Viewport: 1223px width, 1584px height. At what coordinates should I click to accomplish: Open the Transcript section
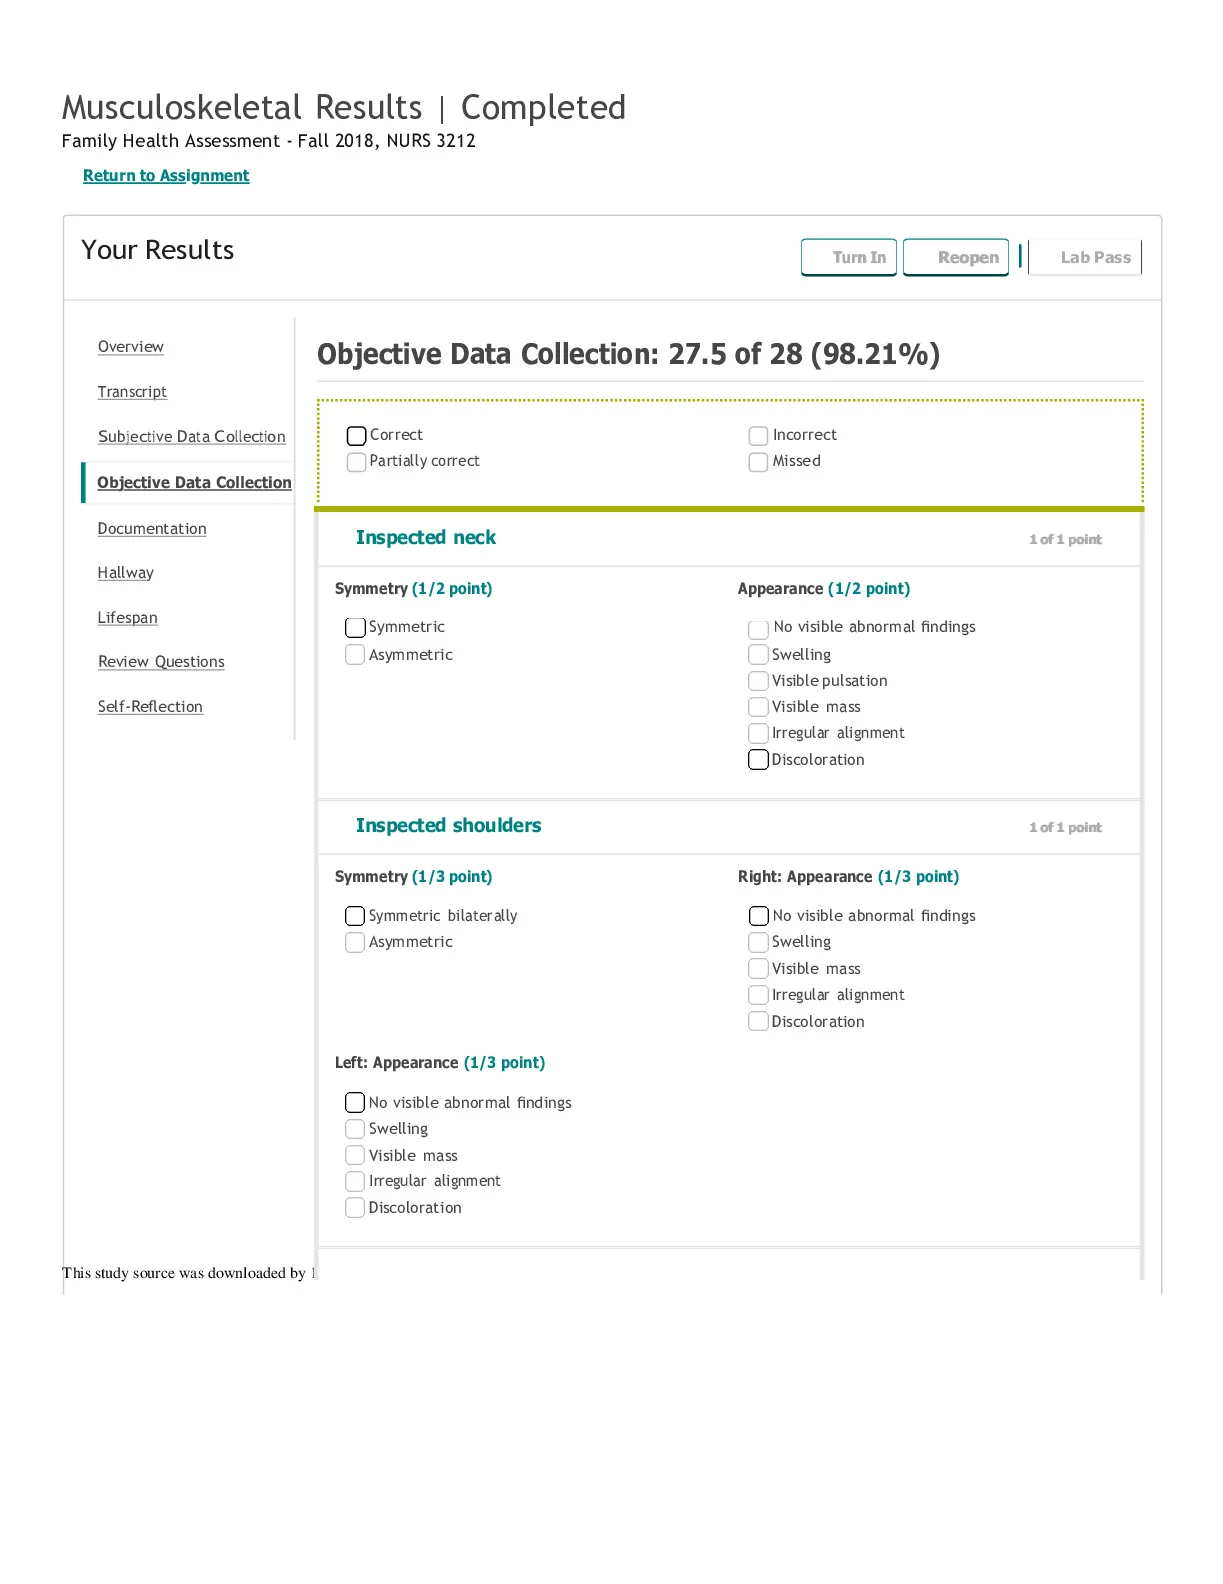pos(132,392)
